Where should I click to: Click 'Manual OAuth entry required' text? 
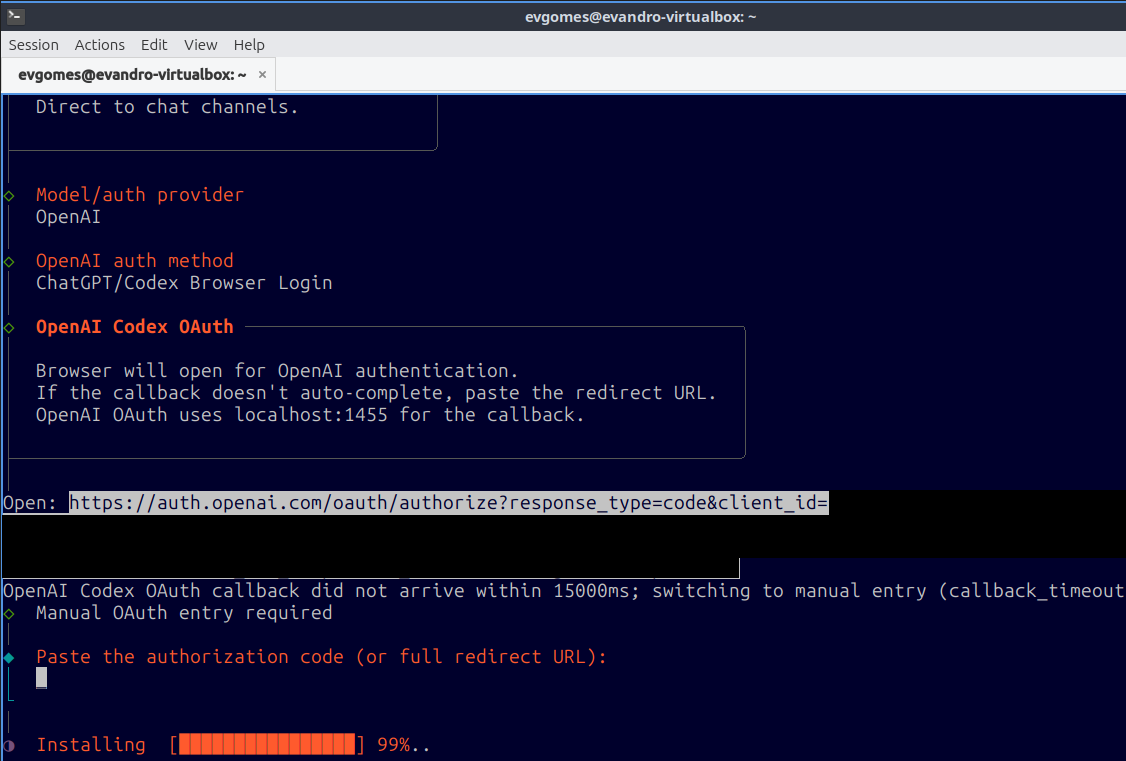point(184,612)
